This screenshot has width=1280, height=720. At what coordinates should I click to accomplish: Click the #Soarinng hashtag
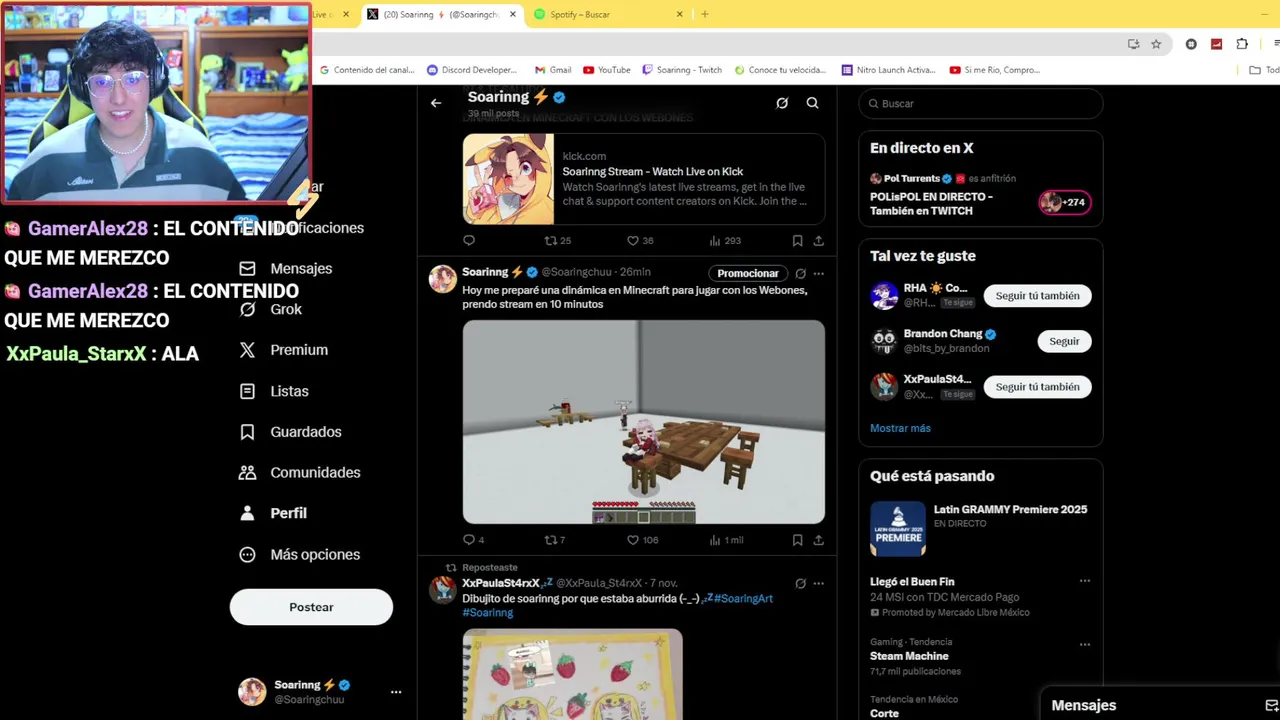coord(487,612)
